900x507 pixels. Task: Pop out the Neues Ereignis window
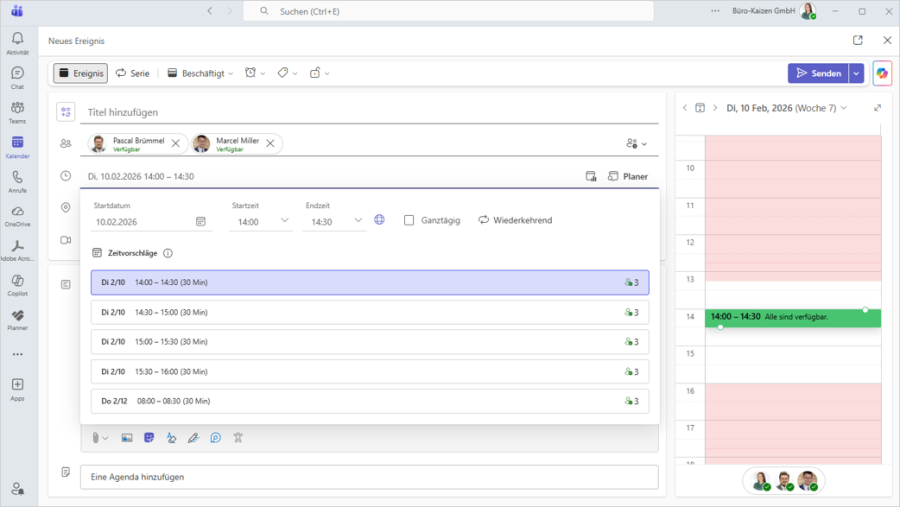click(x=857, y=41)
